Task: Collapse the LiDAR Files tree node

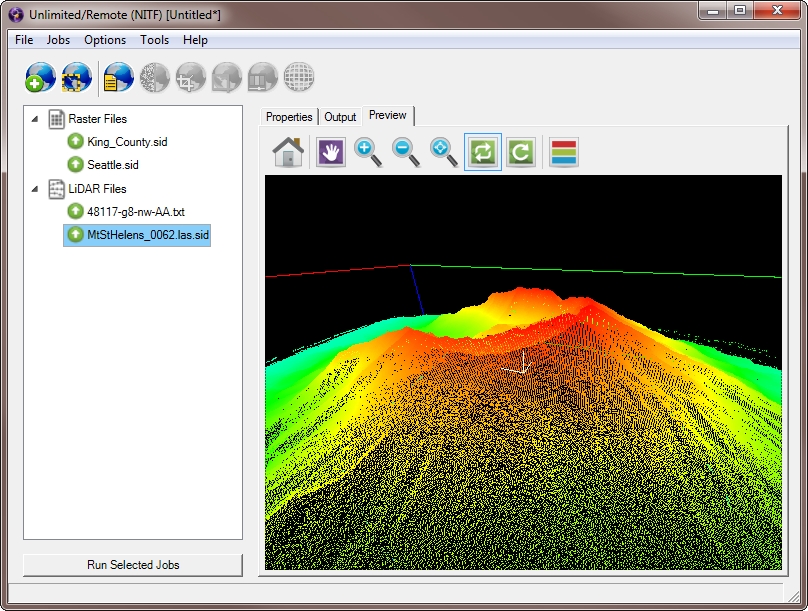Action: [35, 189]
